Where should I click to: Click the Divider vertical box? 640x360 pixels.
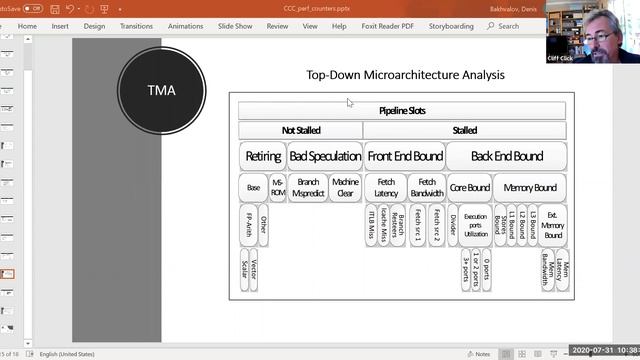click(x=453, y=225)
